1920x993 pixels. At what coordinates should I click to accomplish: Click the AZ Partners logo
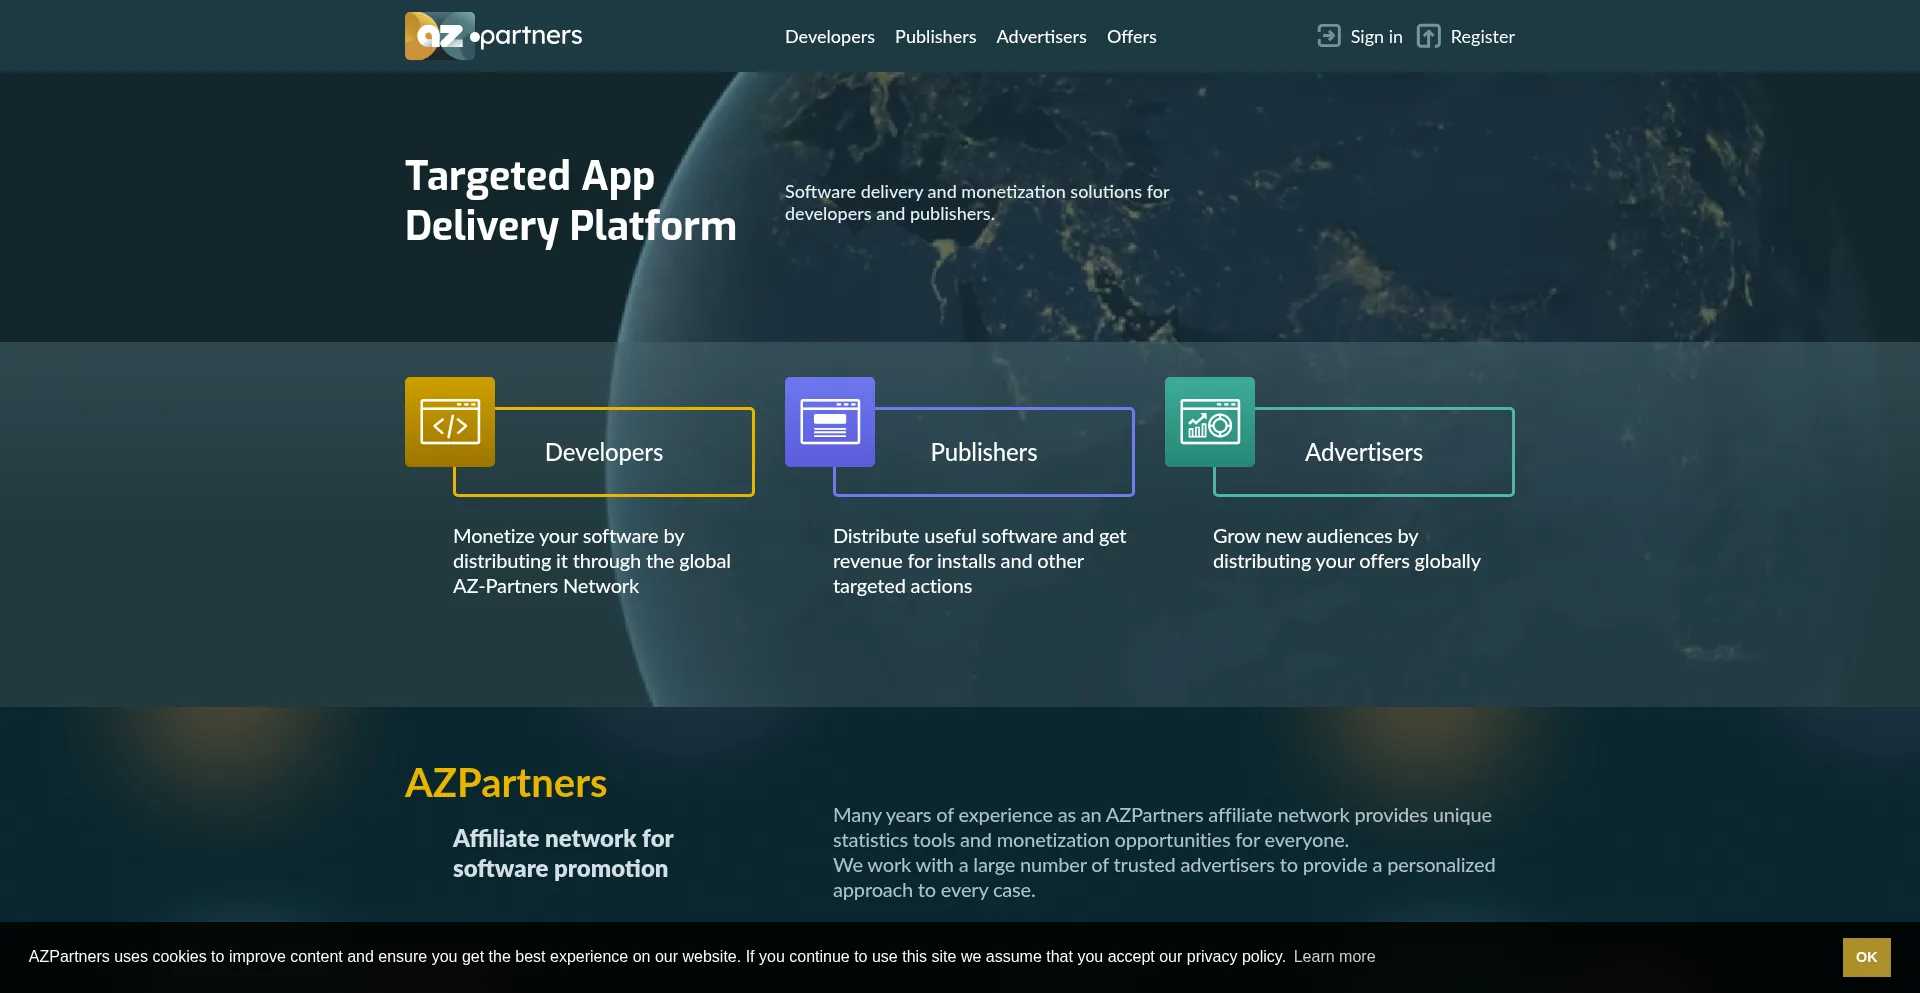[x=493, y=36]
